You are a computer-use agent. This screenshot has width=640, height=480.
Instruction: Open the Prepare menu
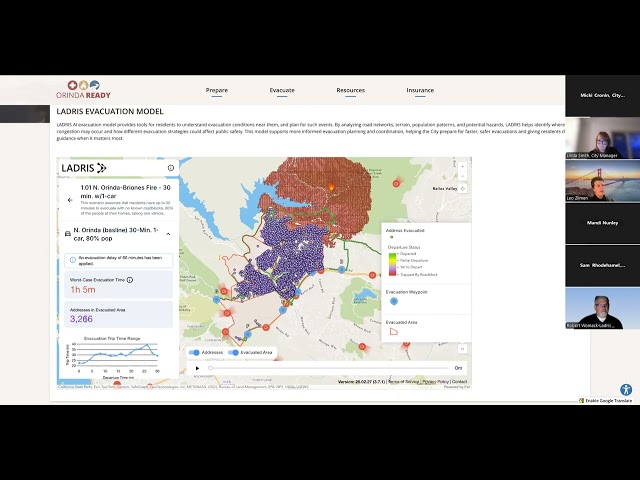coord(217,90)
